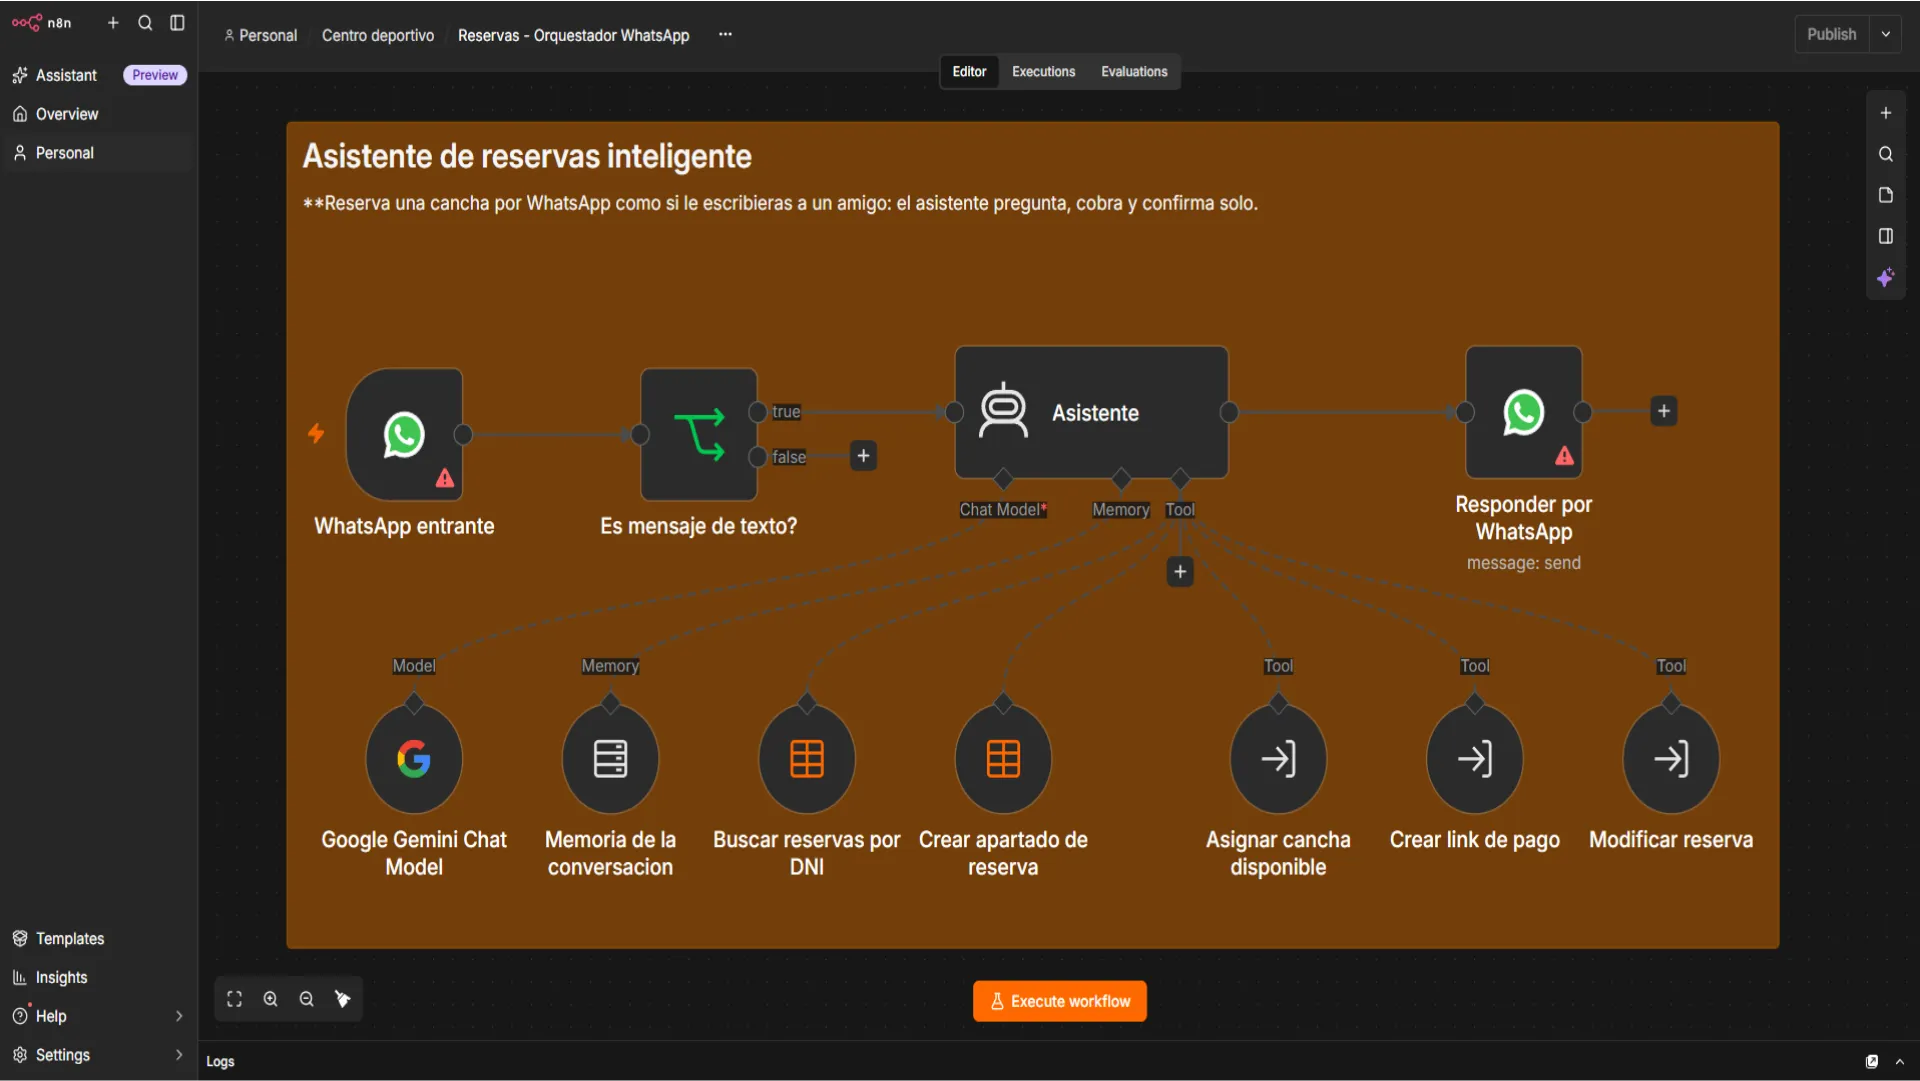The width and height of the screenshot is (1920, 1081).
Task: Click the Execute workflow button
Action: (1059, 1001)
